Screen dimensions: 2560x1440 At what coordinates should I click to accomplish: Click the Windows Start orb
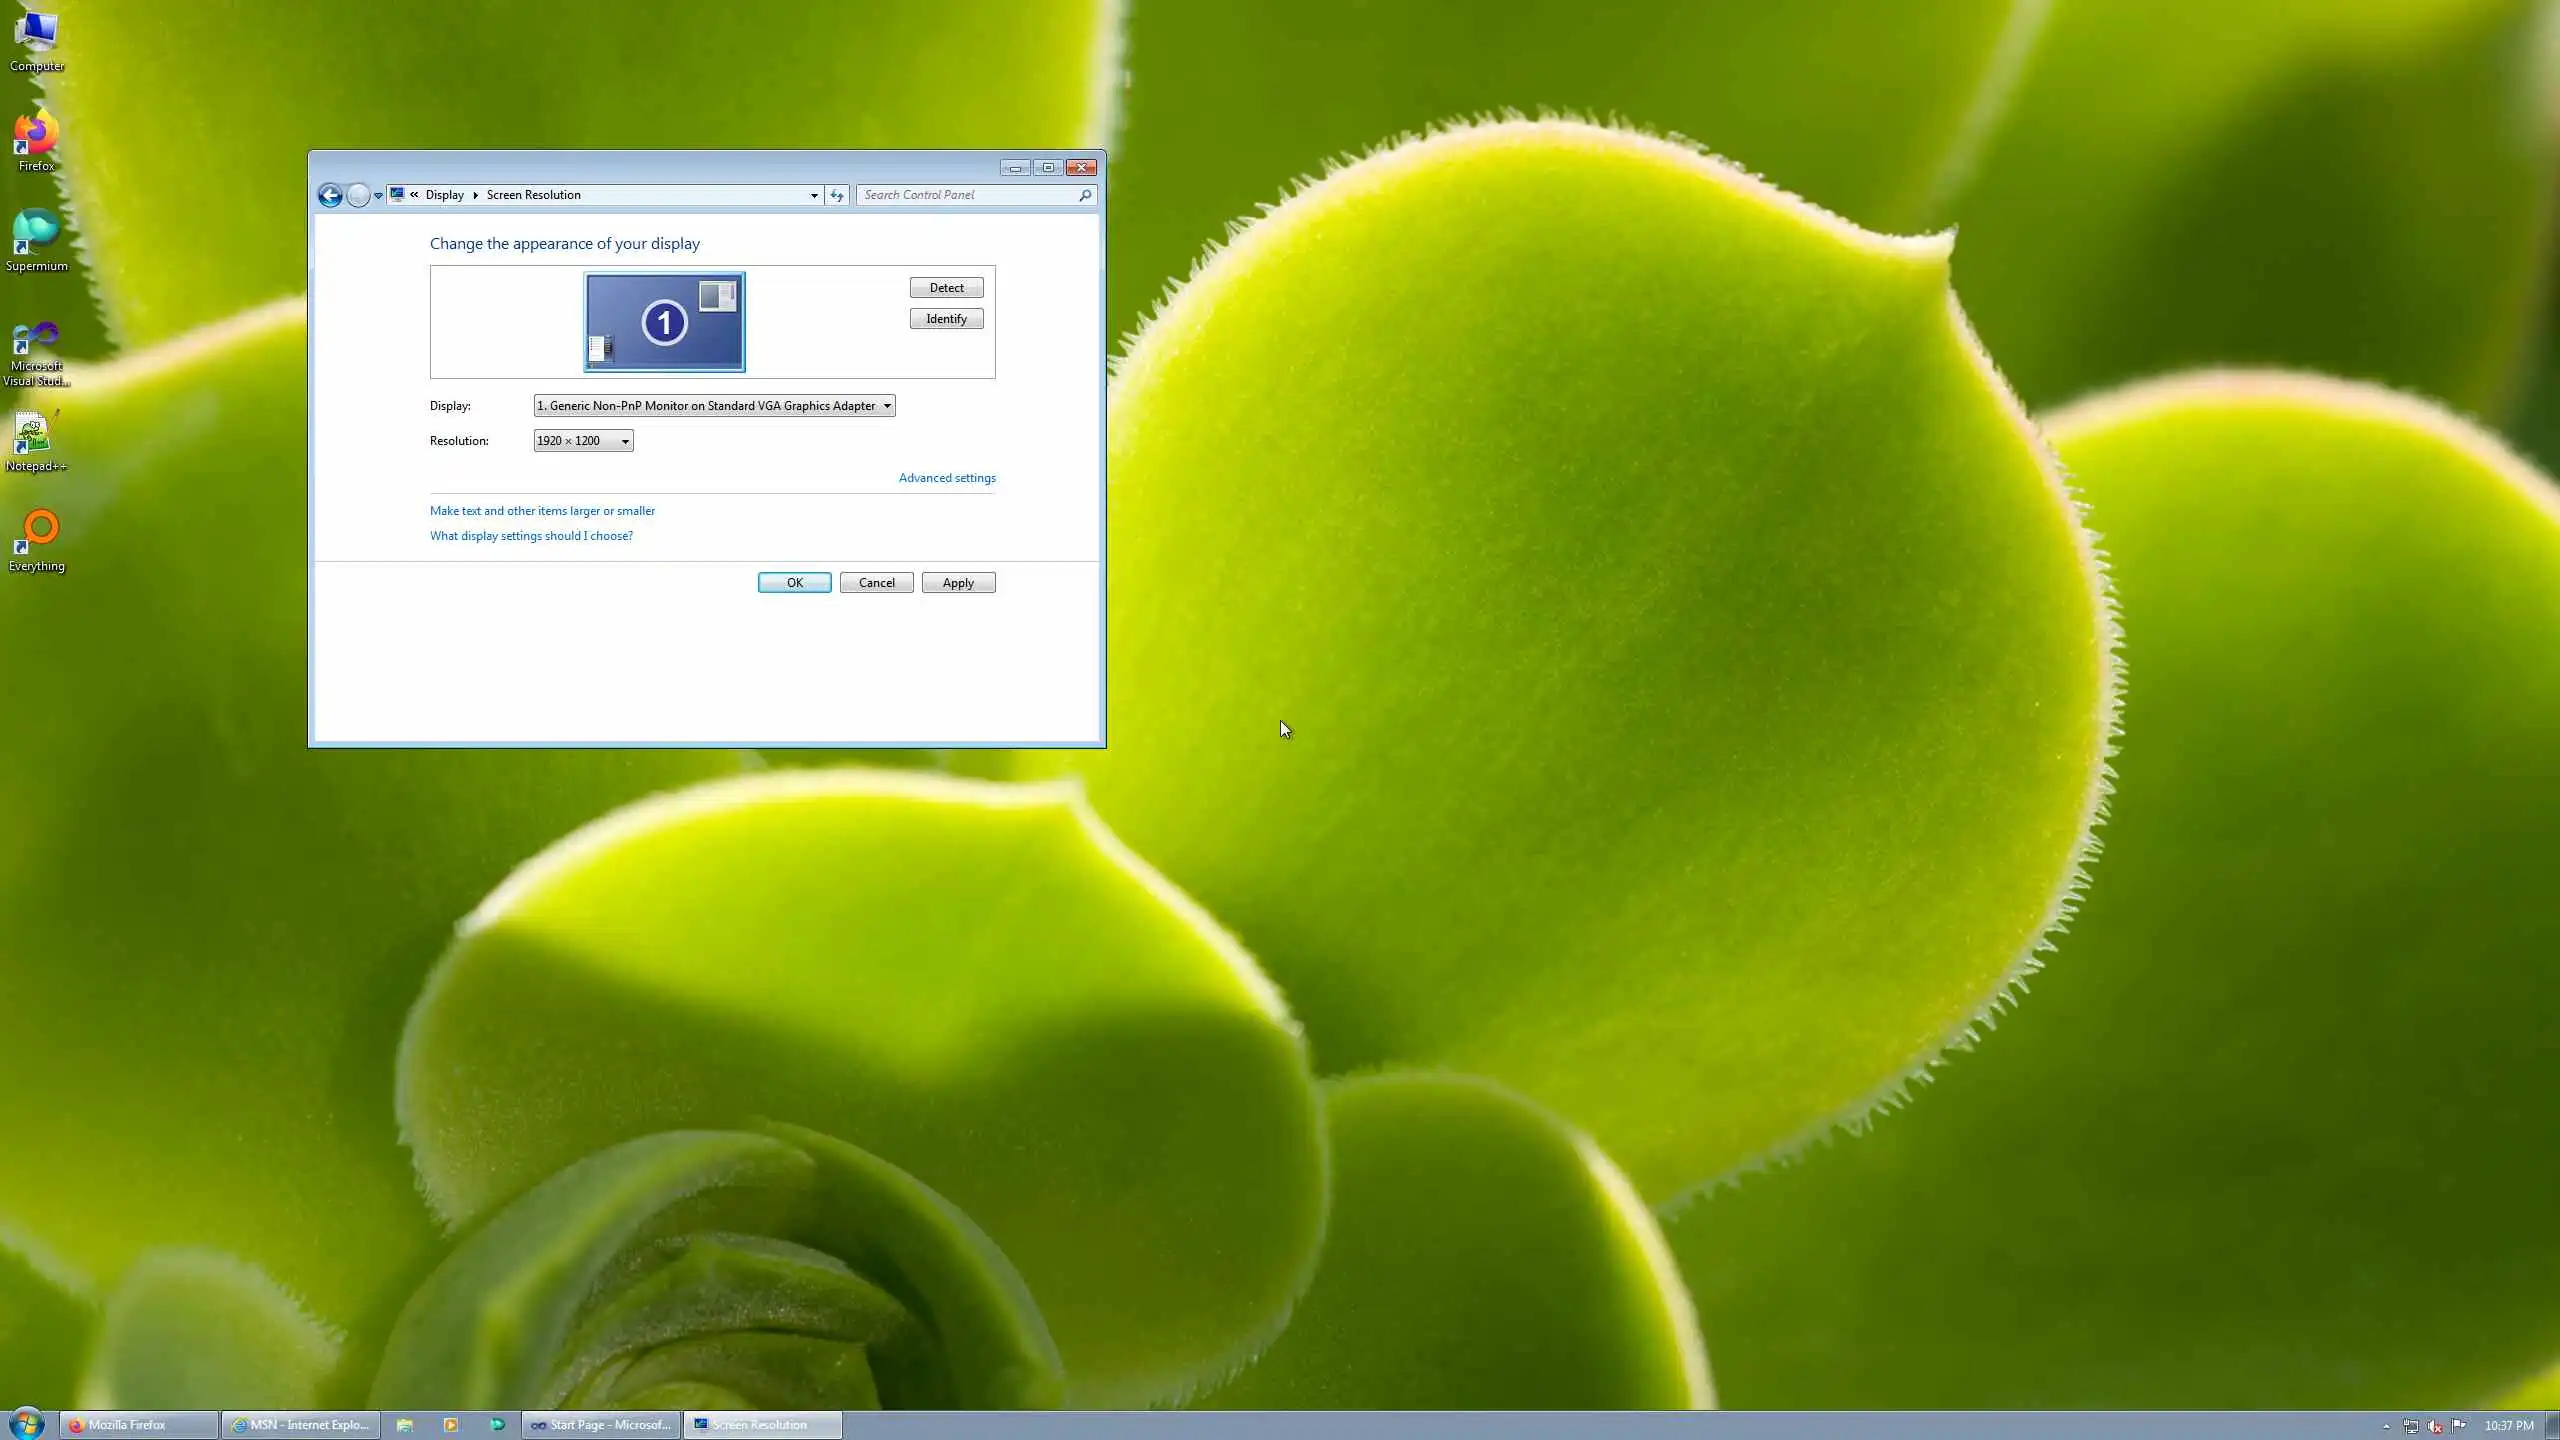tap(27, 1423)
